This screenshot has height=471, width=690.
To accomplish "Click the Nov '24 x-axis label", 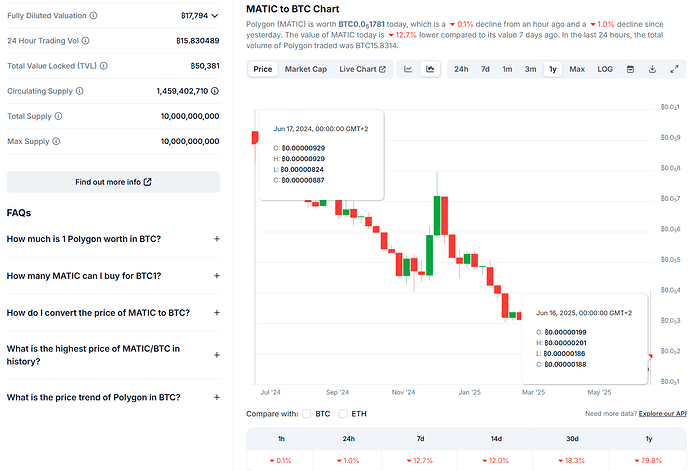I will point(404,392).
